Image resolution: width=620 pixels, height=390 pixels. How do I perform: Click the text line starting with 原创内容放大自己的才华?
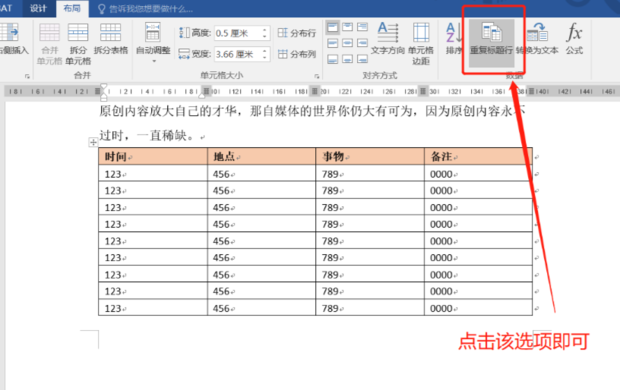point(312,111)
